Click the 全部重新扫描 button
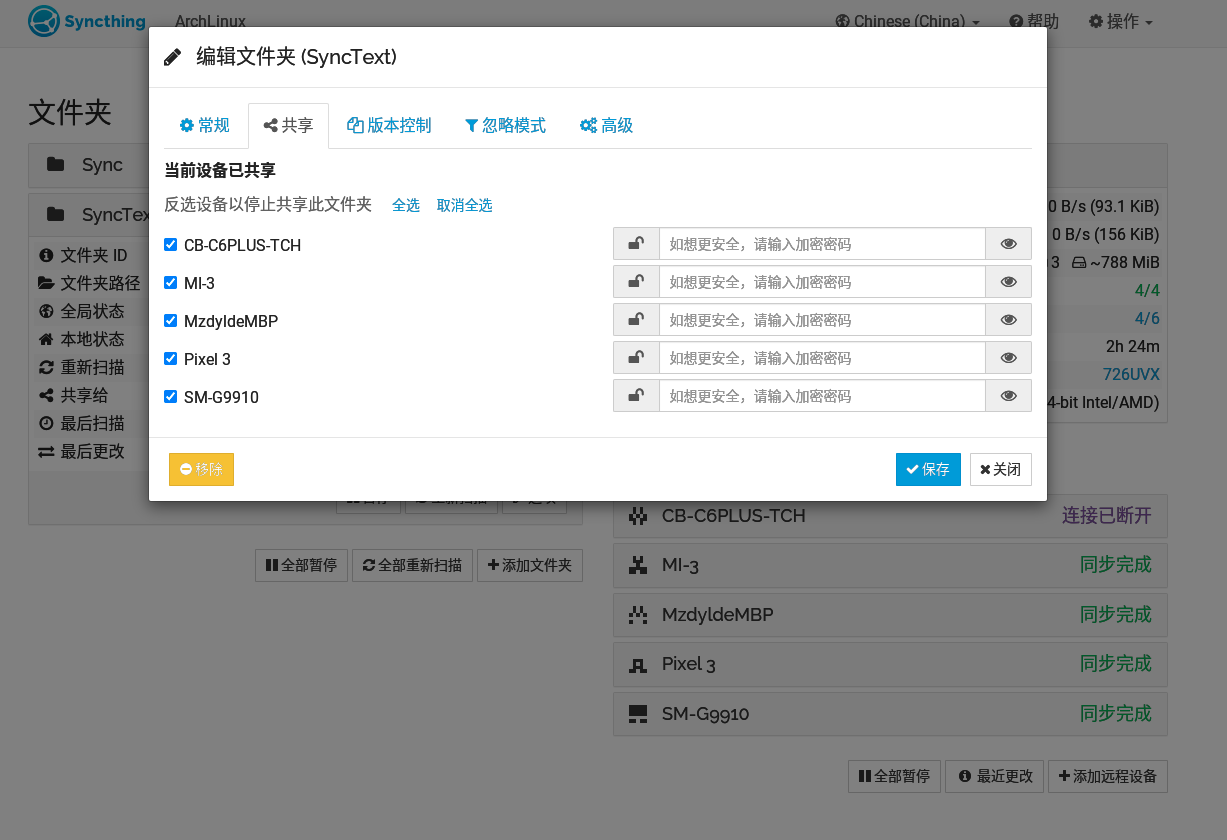 coord(412,565)
